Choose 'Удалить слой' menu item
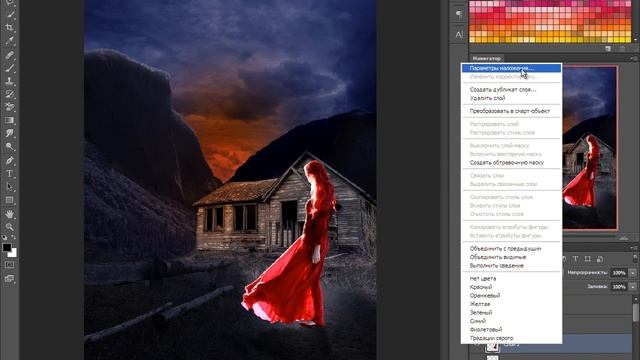Screen dimensions: 640x360 pos(511,98)
